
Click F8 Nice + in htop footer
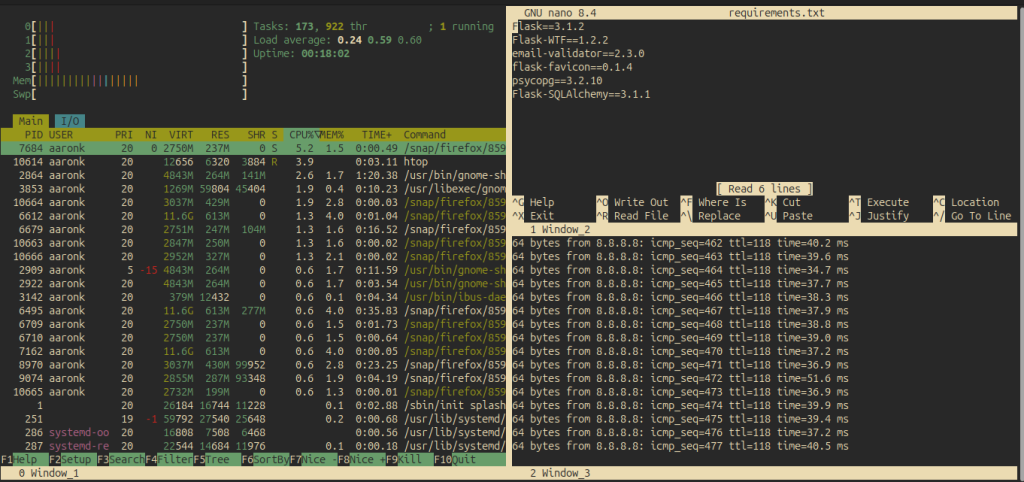point(362,459)
